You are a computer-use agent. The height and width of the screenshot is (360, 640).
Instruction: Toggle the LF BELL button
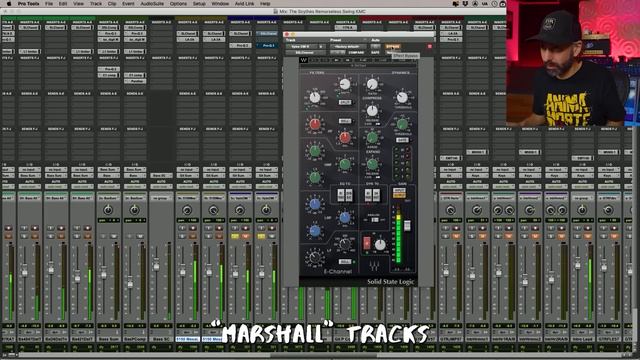(345, 262)
